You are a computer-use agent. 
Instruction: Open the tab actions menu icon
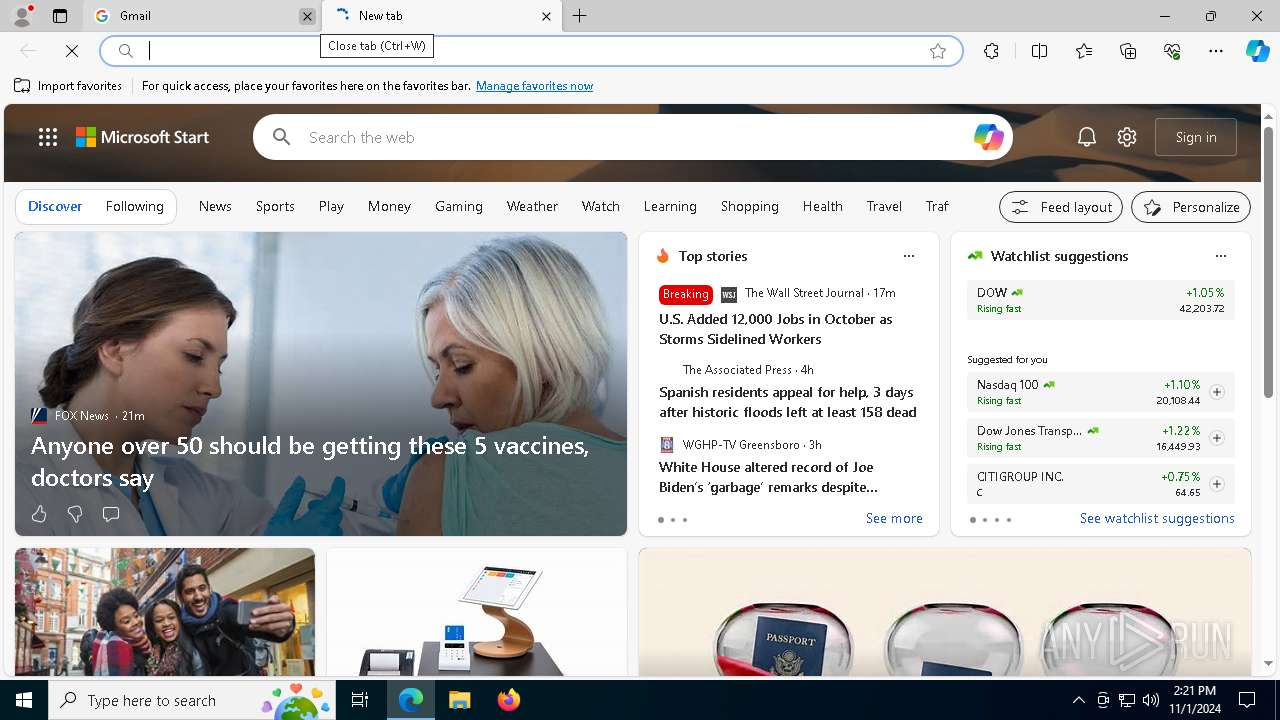[x=60, y=16]
